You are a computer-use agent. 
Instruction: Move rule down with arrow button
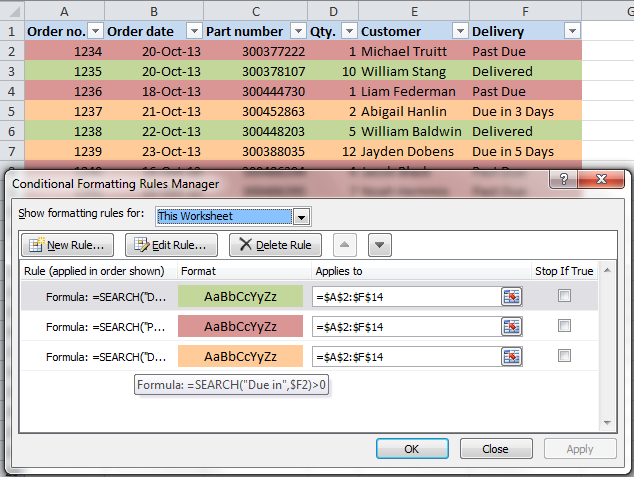(379, 245)
